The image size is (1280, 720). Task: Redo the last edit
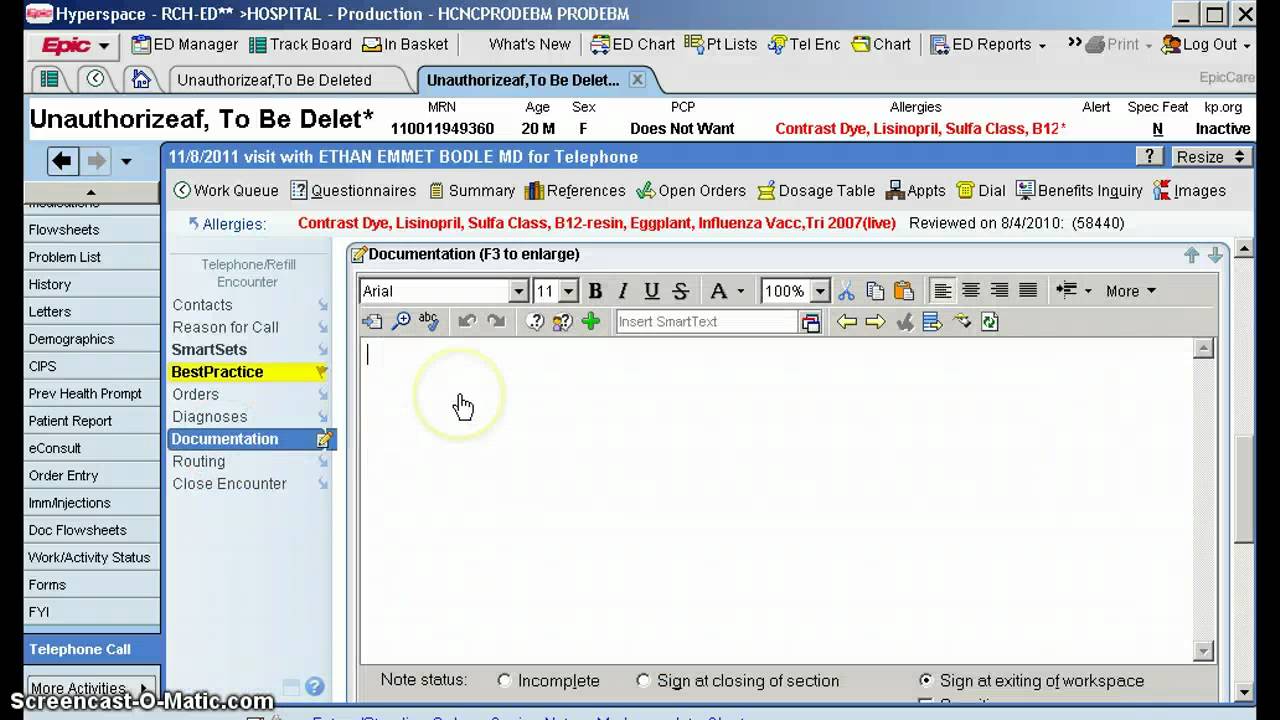(496, 321)
